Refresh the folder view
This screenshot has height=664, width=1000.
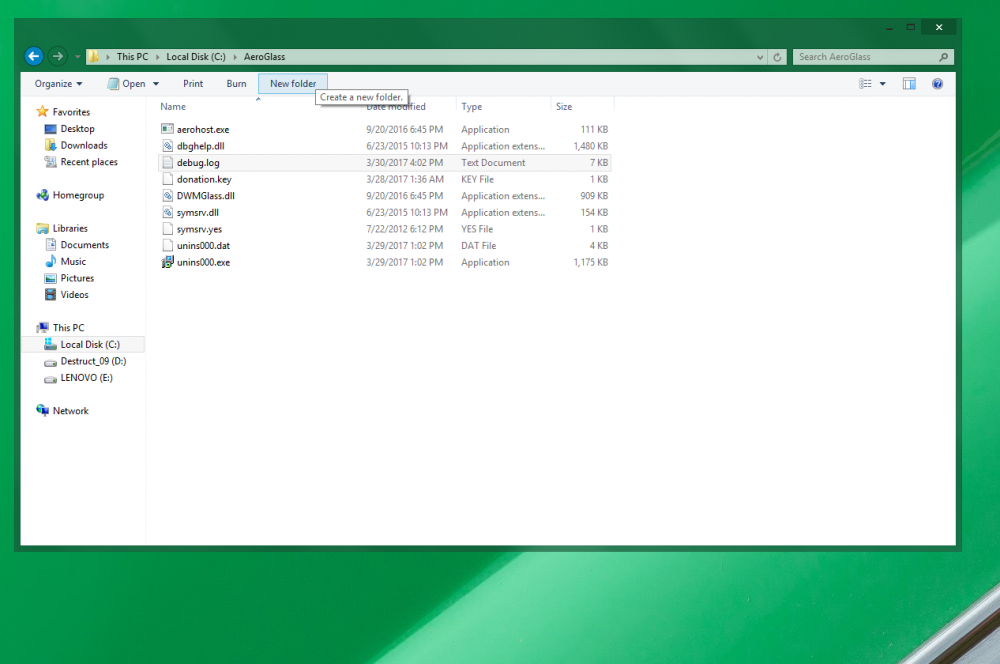coord(778,57)
